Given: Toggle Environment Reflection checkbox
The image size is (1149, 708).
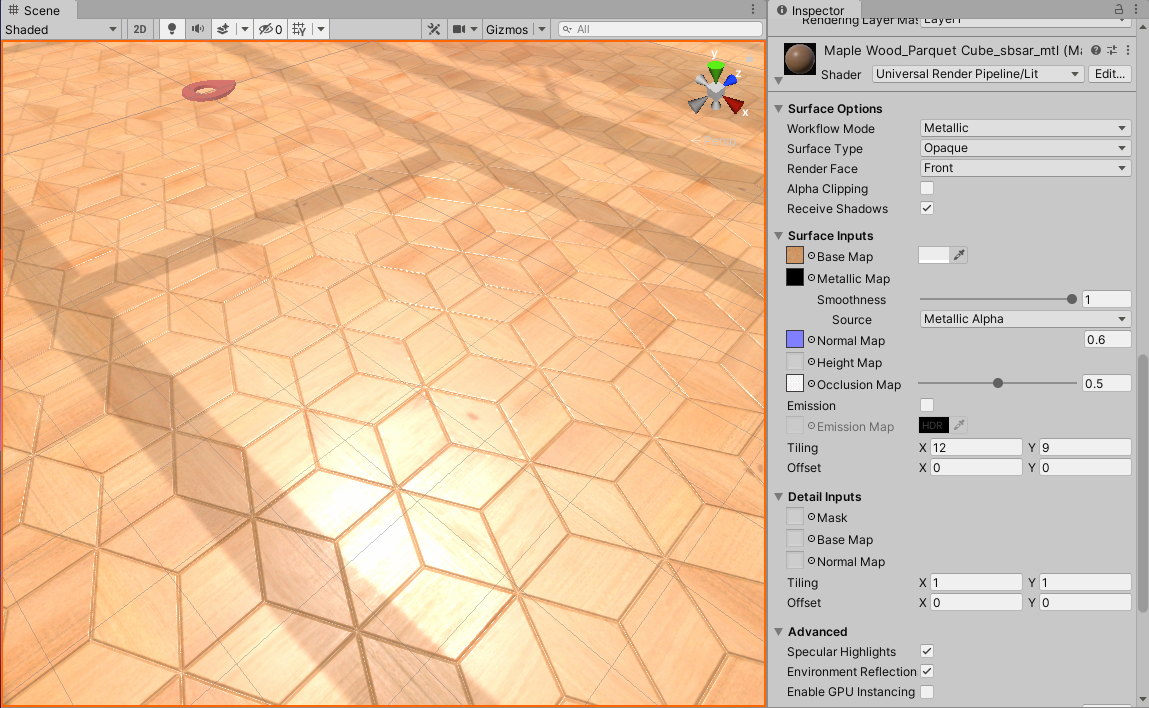Looking at the screenshot, I should tap(927, 671).
